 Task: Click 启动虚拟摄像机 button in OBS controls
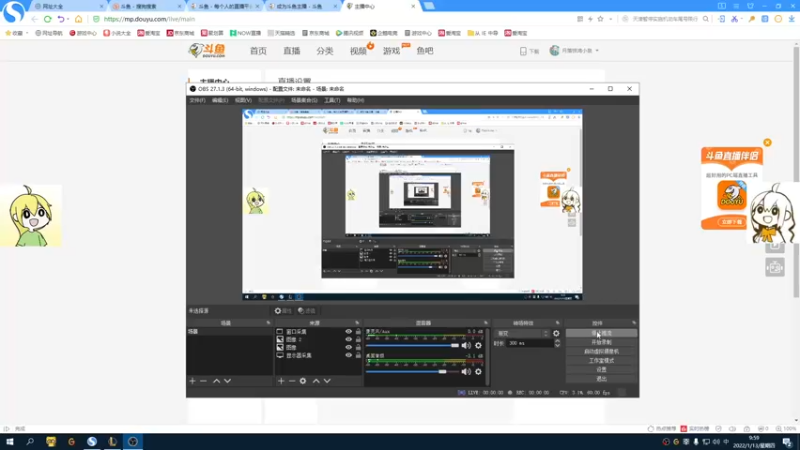[601, 352]
